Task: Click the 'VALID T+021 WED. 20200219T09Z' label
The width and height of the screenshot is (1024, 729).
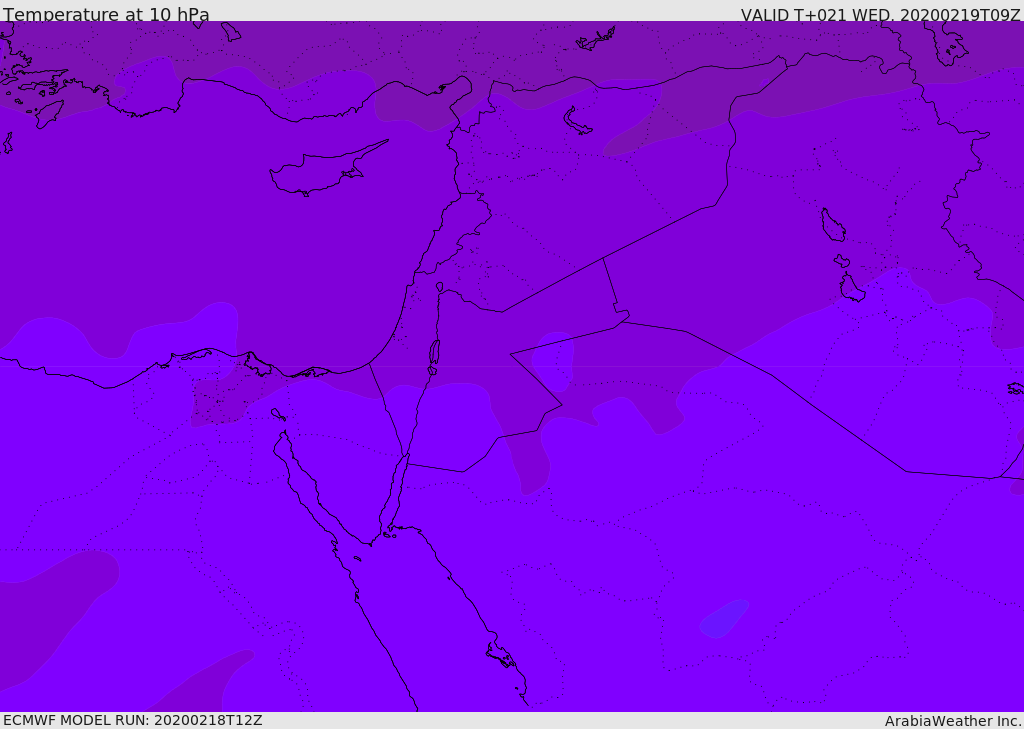Action: coord(880,14)
